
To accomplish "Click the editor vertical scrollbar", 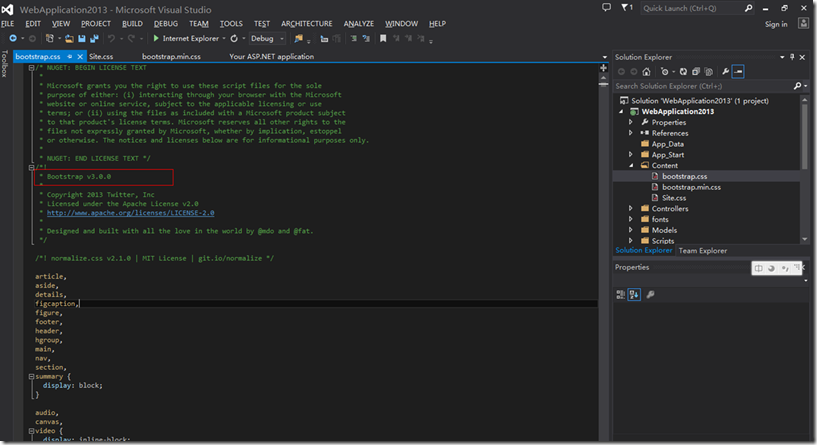I will [x=604, y=250].
